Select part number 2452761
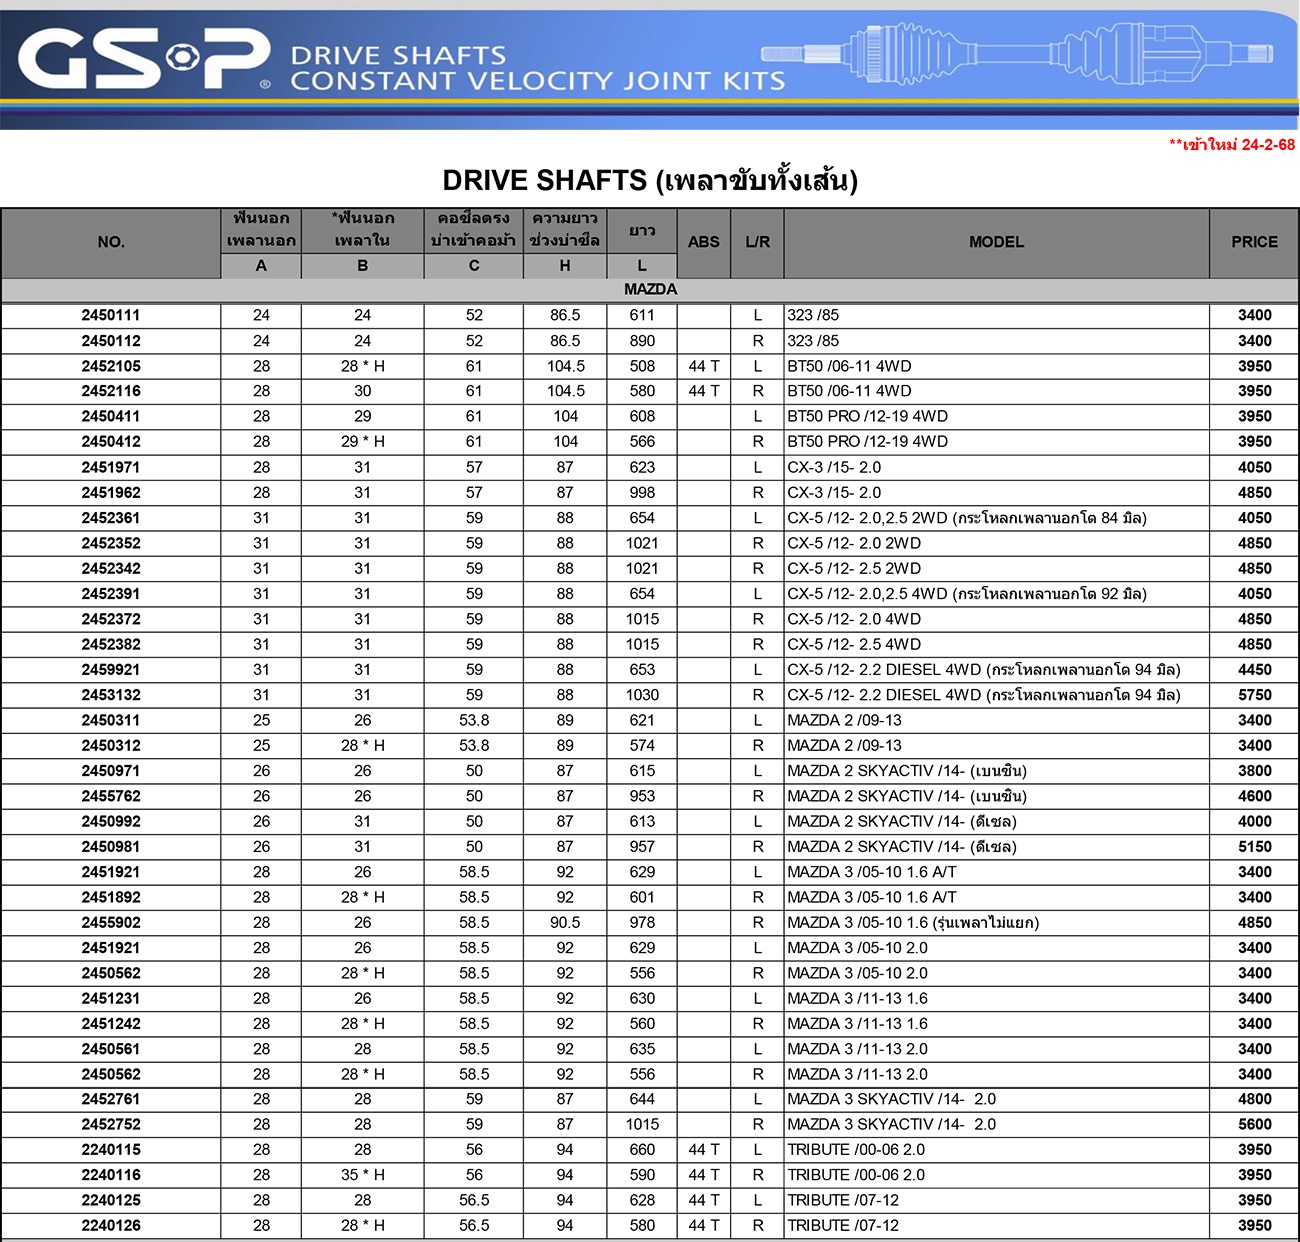The height and width of the screenshot is (1242, 1300). 111,1099
